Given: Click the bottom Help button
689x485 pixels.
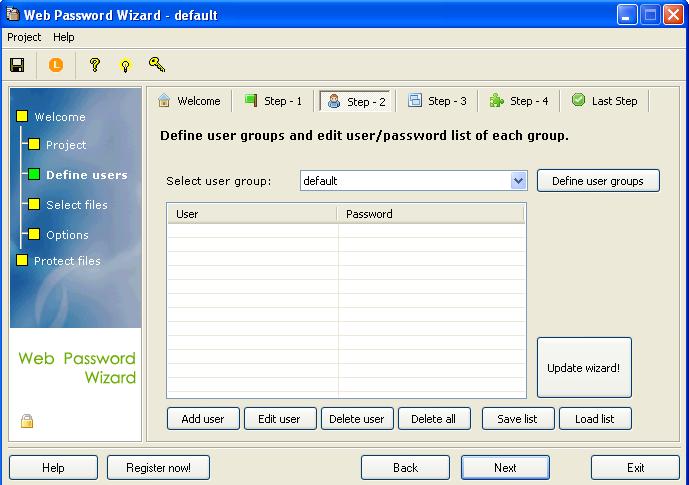Looking at the screenshot, I should 53,467.
